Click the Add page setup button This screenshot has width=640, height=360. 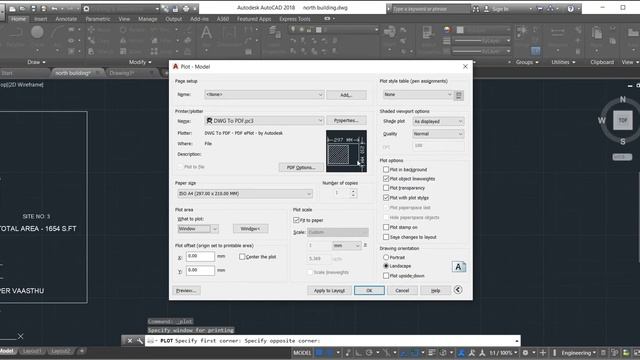(x=346, y=95)
